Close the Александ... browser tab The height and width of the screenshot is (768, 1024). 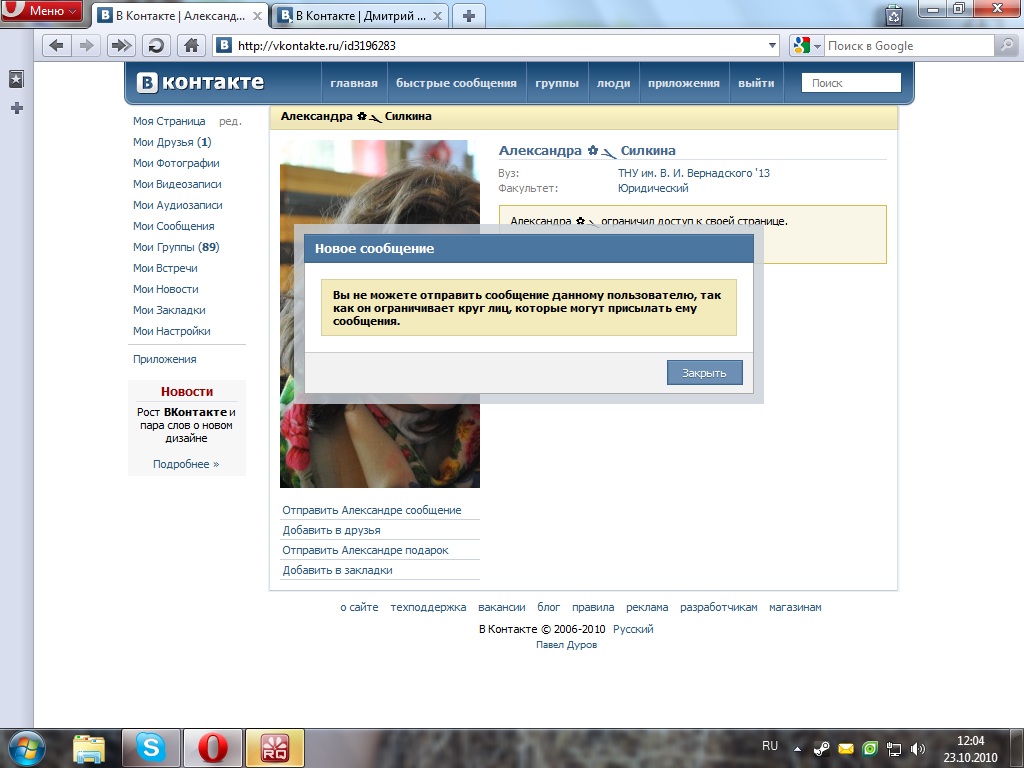point(257,16)
